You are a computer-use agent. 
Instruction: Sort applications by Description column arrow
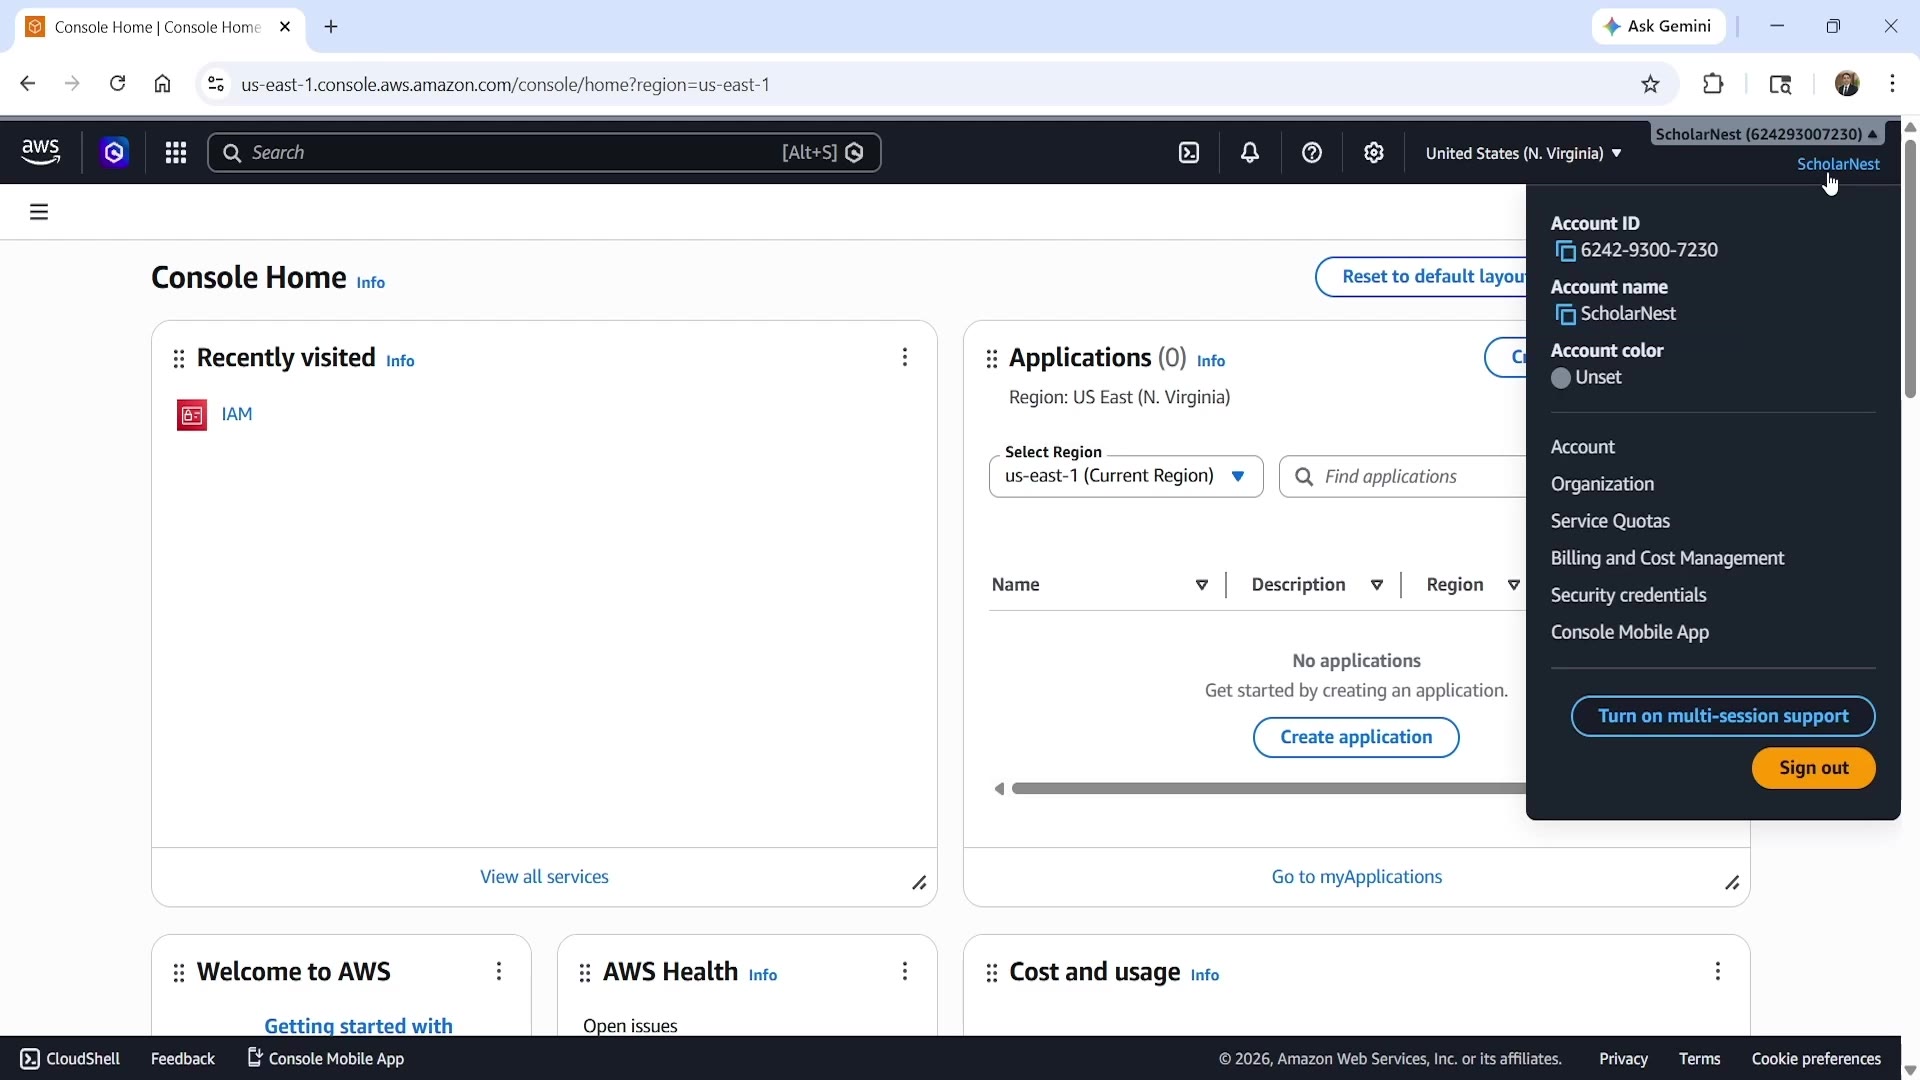pyautogui.click(x=1377, y=585)
